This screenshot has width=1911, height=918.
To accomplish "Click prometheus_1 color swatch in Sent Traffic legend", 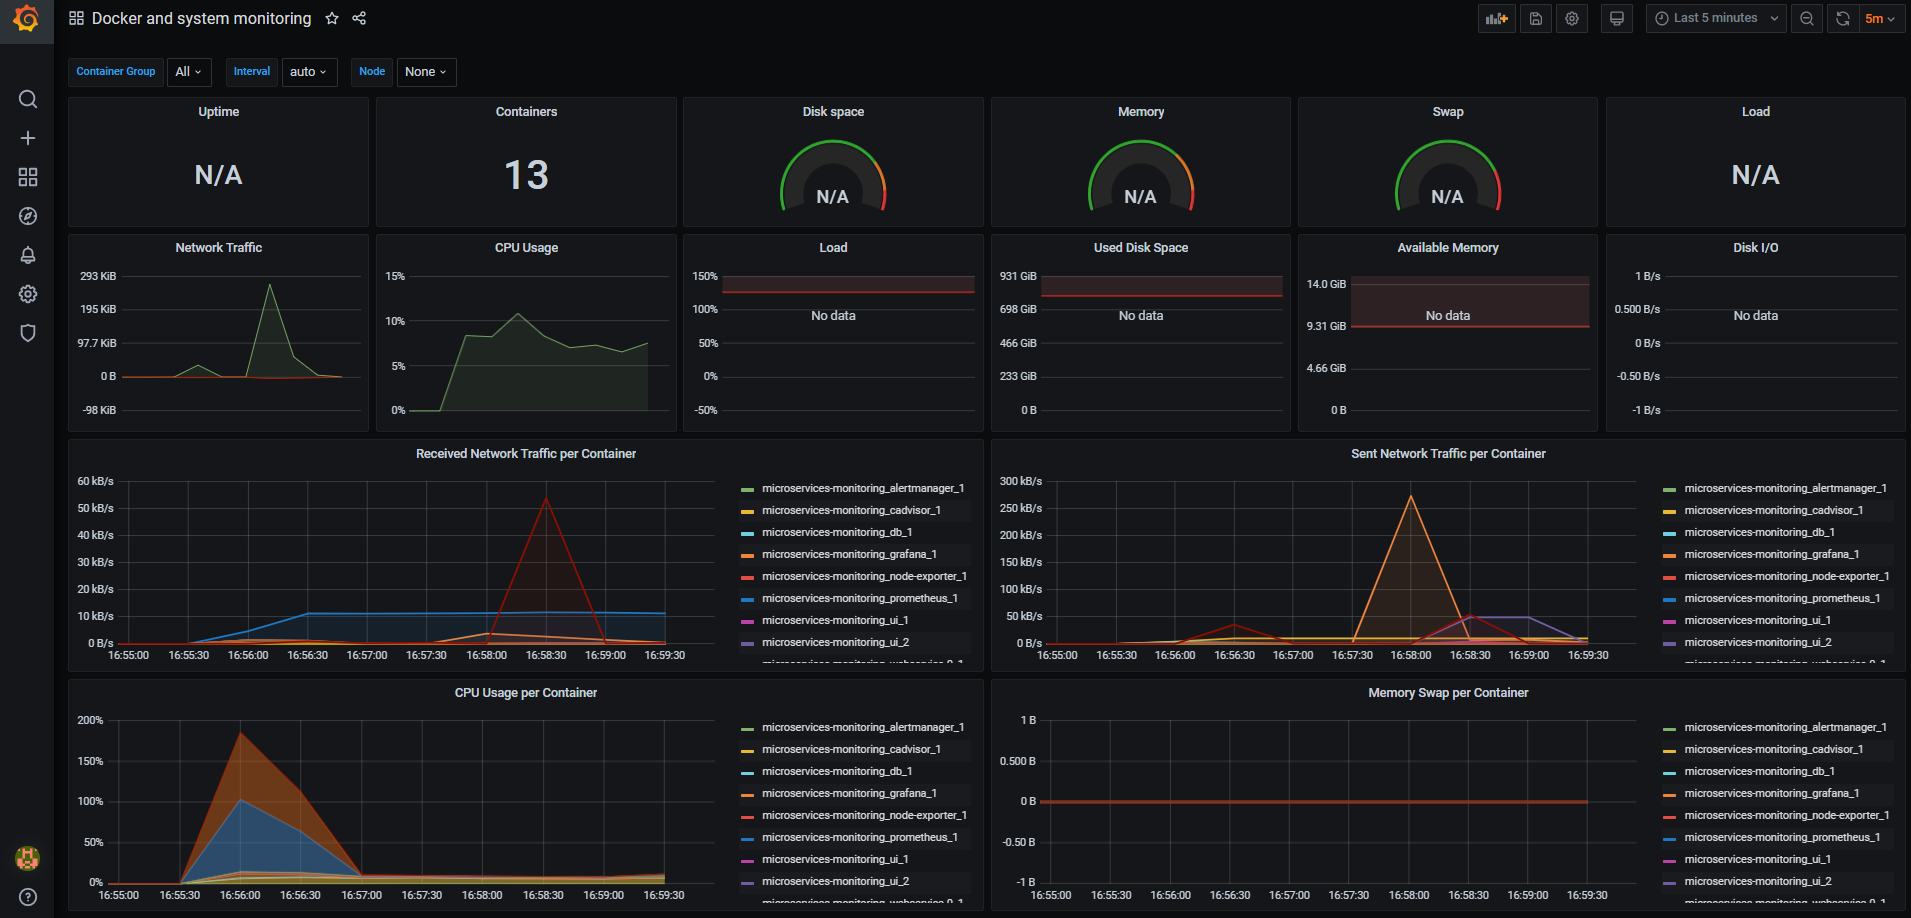I will click(x=1669, y=600).
